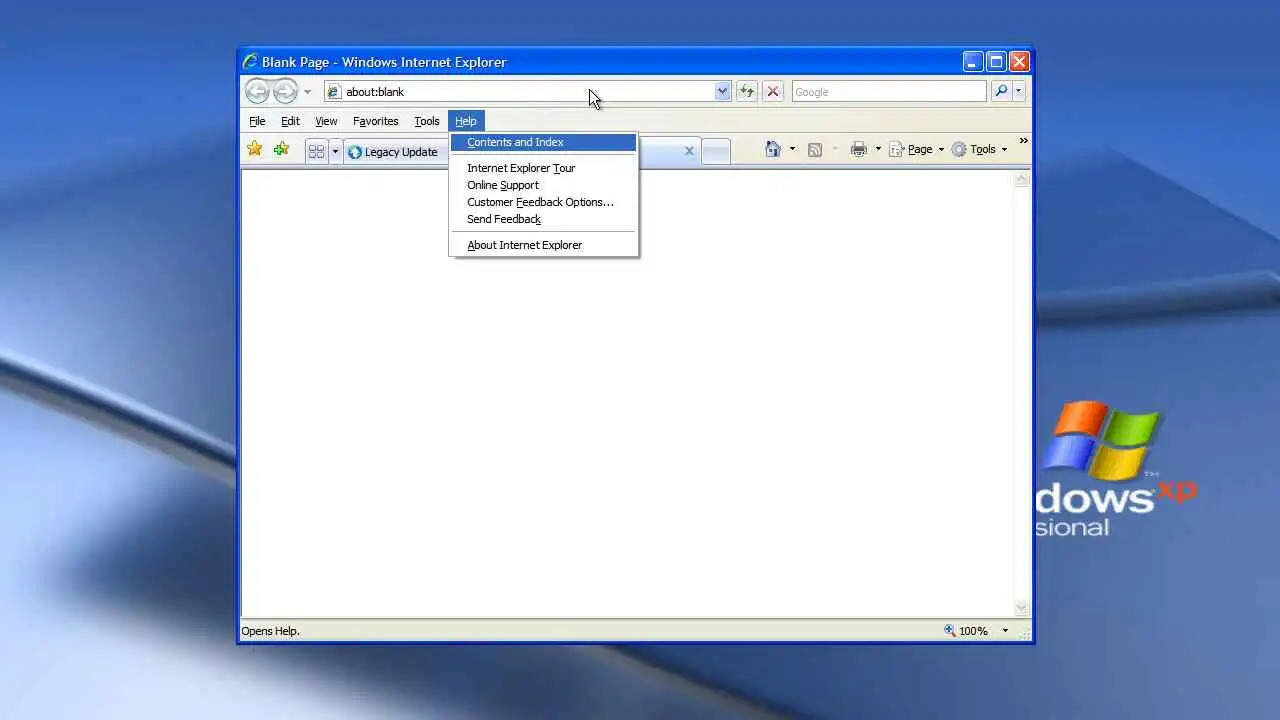Click the RSS Feeds icon
Image resolution: width=1280 pixels, height=720 pixels.
click(x=815, y=149)
